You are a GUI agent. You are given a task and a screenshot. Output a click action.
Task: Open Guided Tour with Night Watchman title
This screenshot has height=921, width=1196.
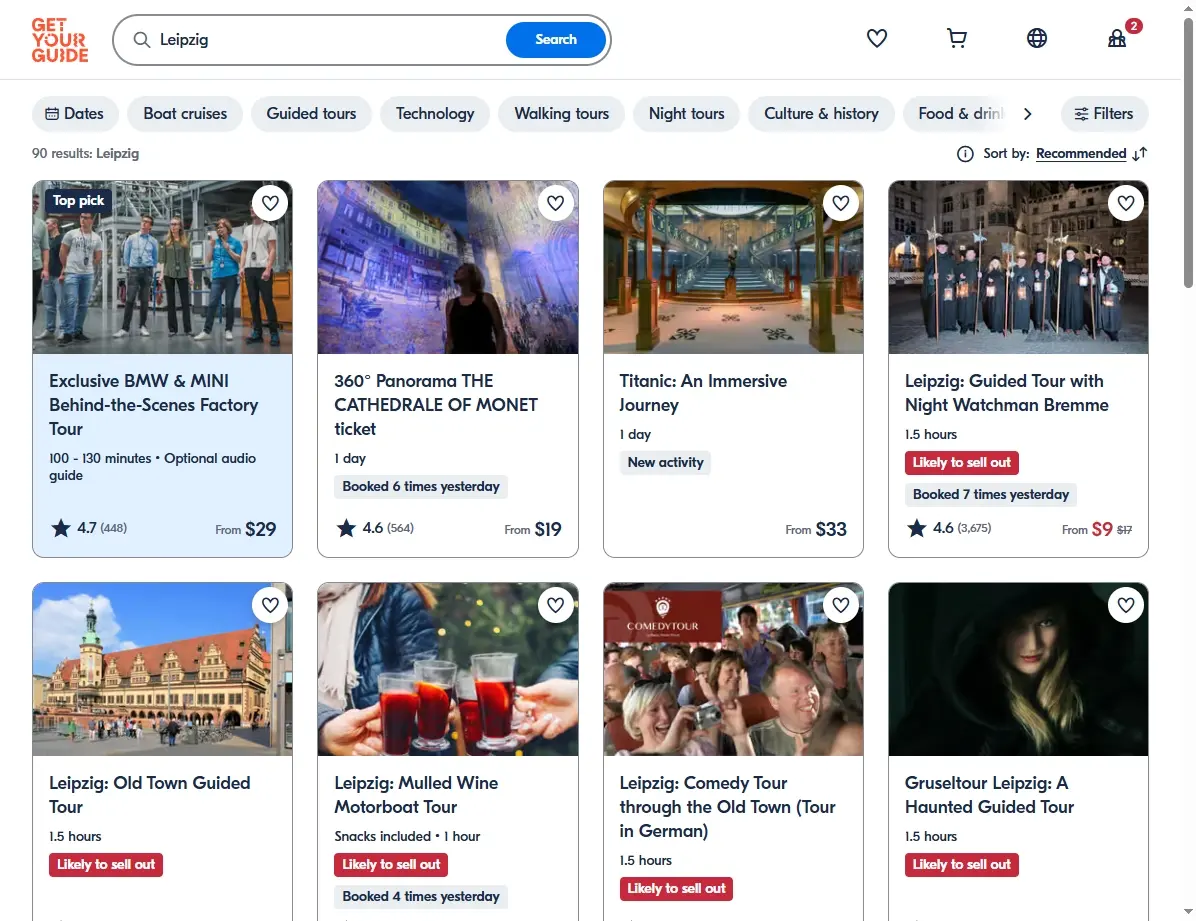coord(1006,392)
